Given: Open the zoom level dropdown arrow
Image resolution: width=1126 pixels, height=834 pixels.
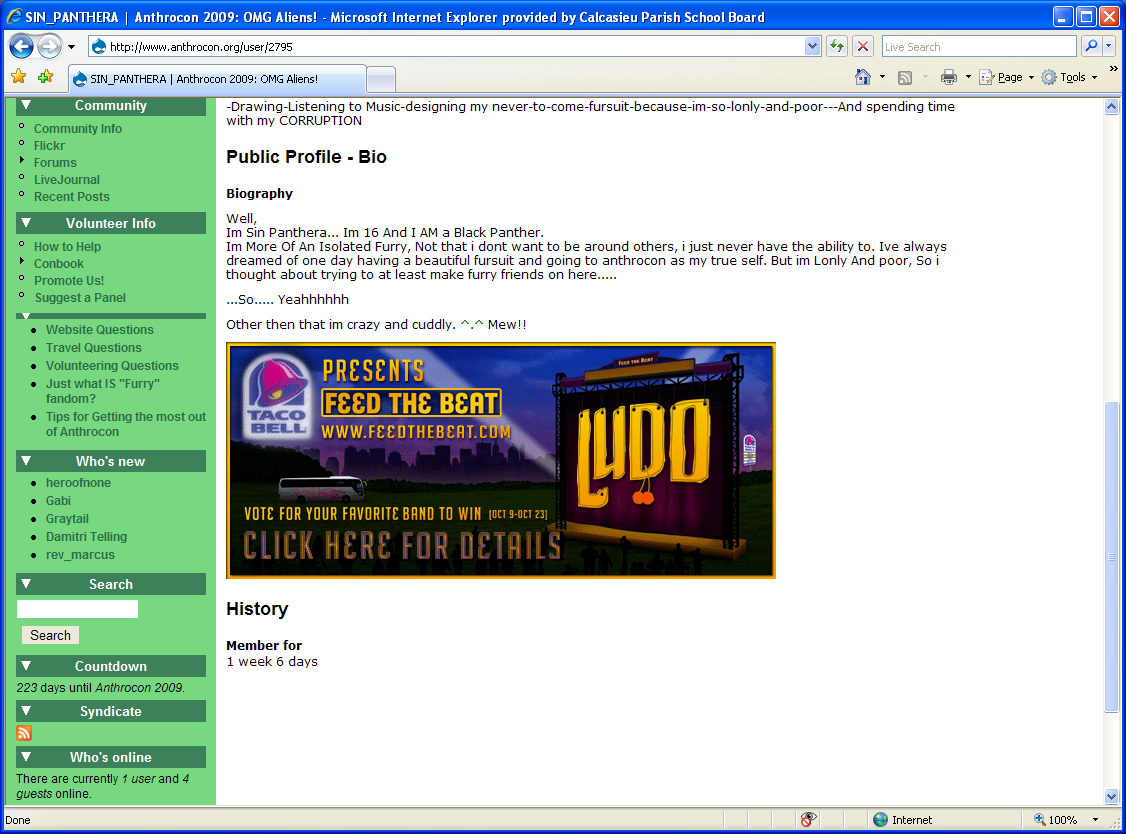Looking at the screenshot, I should click(x=1095, y=820).
